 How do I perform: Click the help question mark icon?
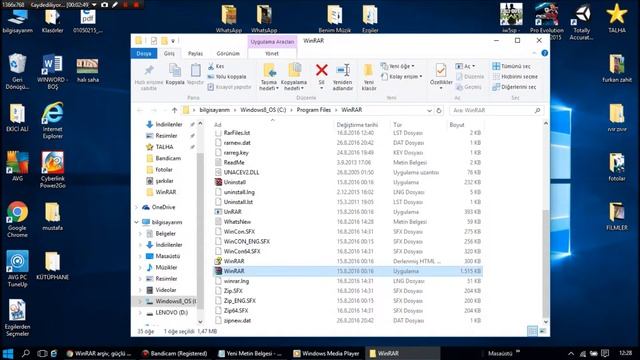[x=544, y=53]
